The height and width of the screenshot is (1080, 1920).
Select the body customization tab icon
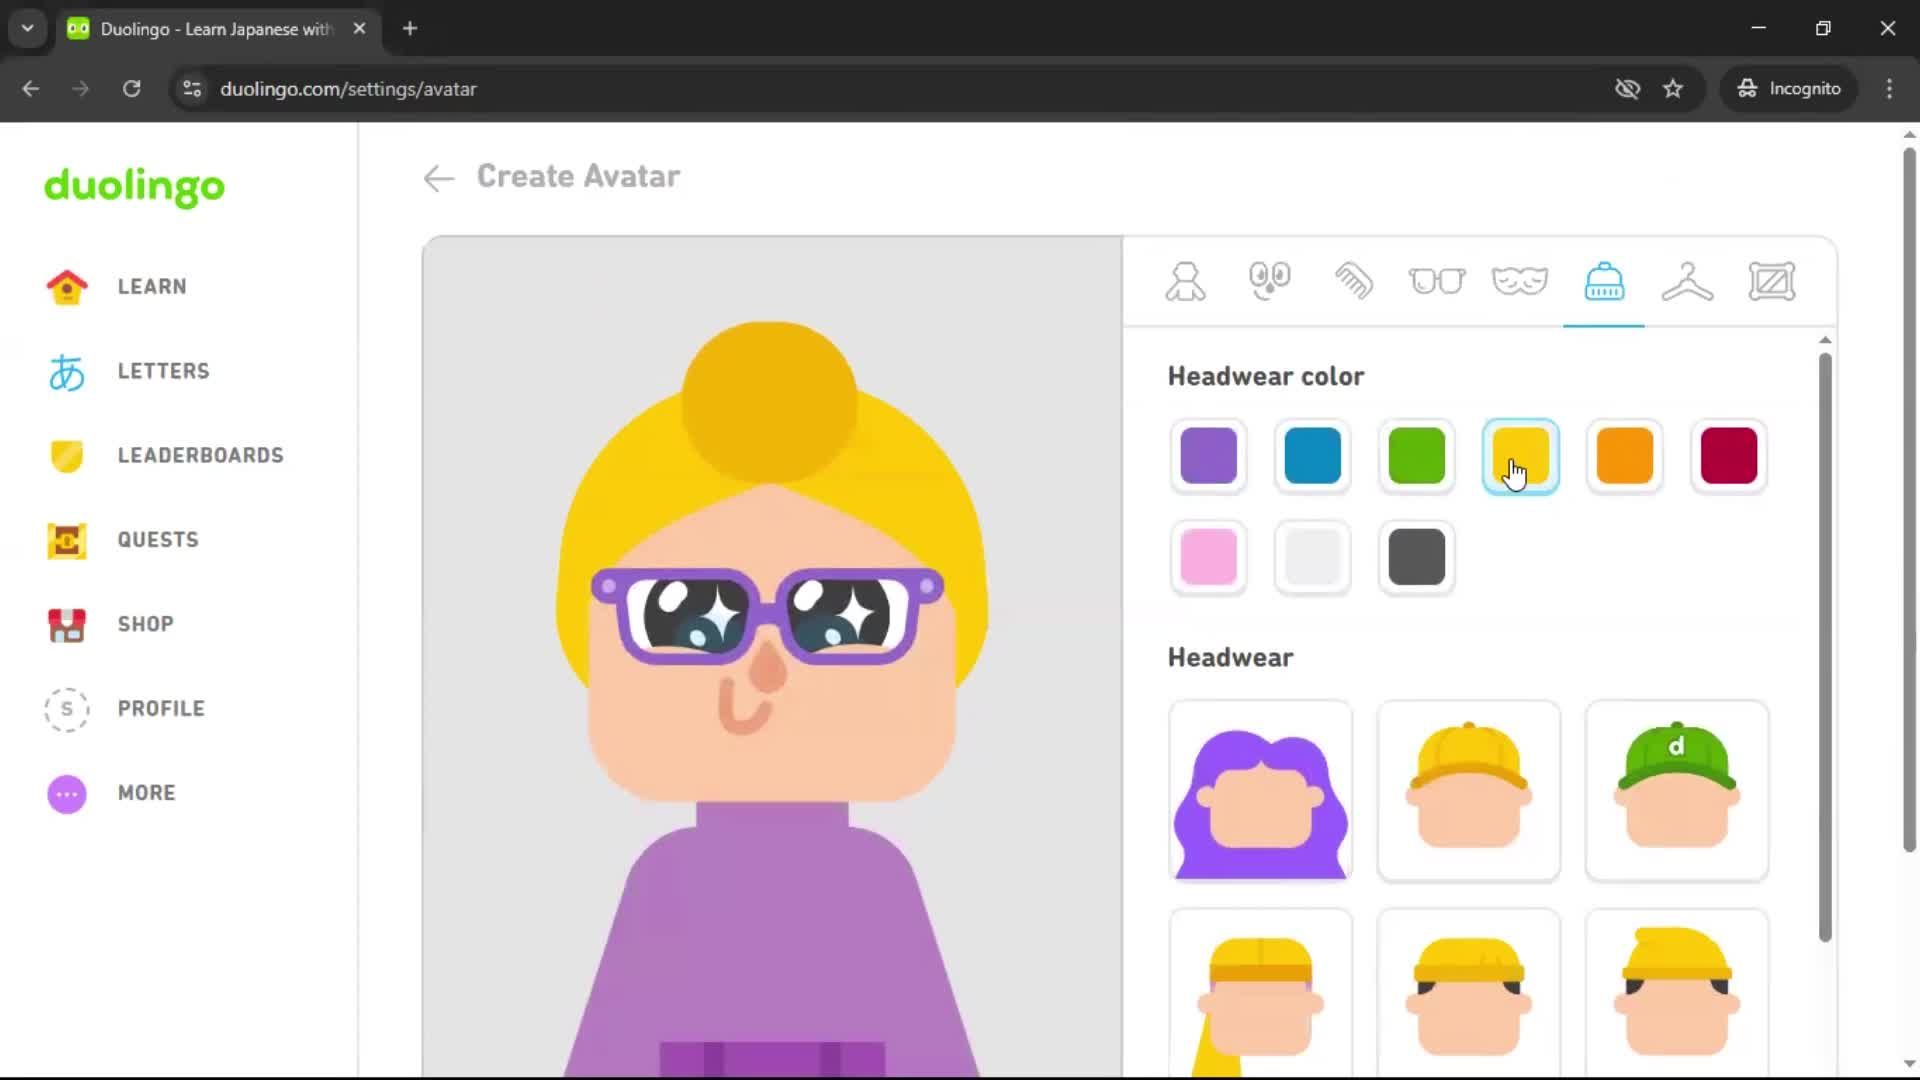(1185, 281)
